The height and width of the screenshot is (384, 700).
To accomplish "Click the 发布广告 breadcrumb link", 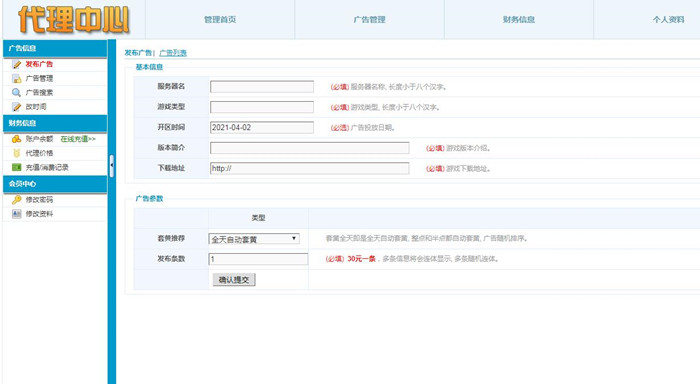I will pos(138,53).
